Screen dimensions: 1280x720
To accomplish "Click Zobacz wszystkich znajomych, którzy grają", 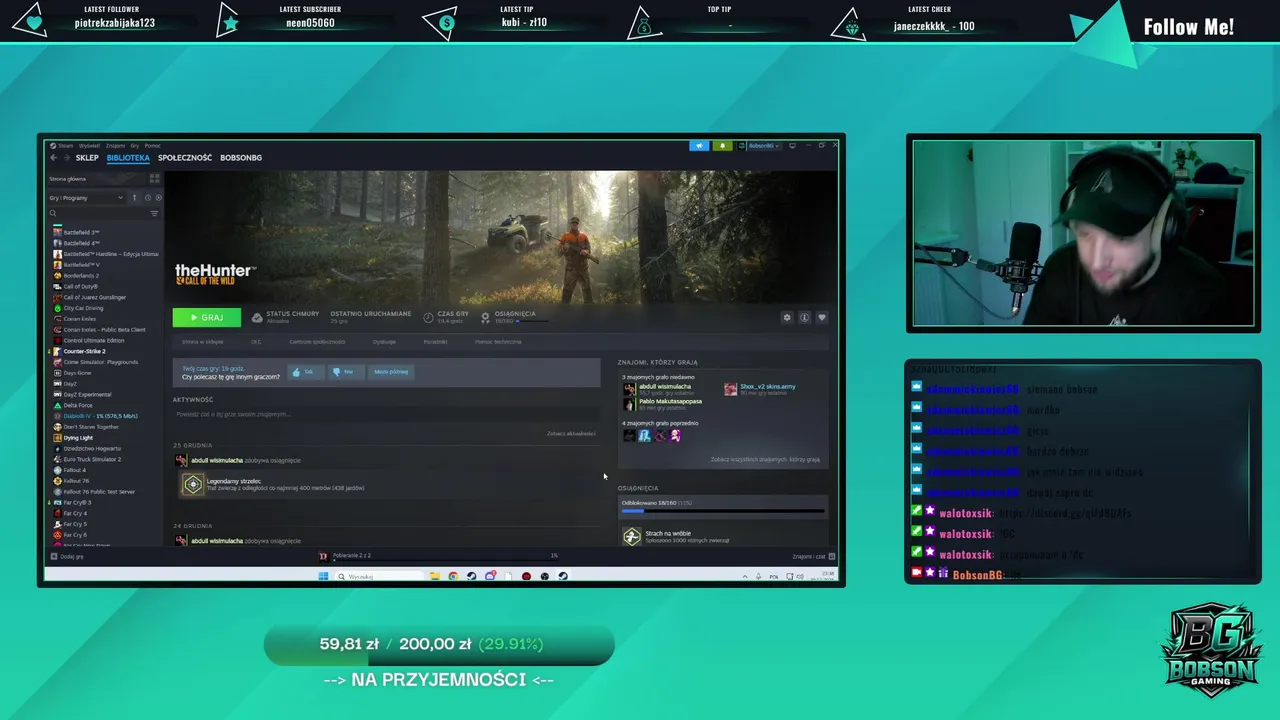I will click(x=765, y=459).
